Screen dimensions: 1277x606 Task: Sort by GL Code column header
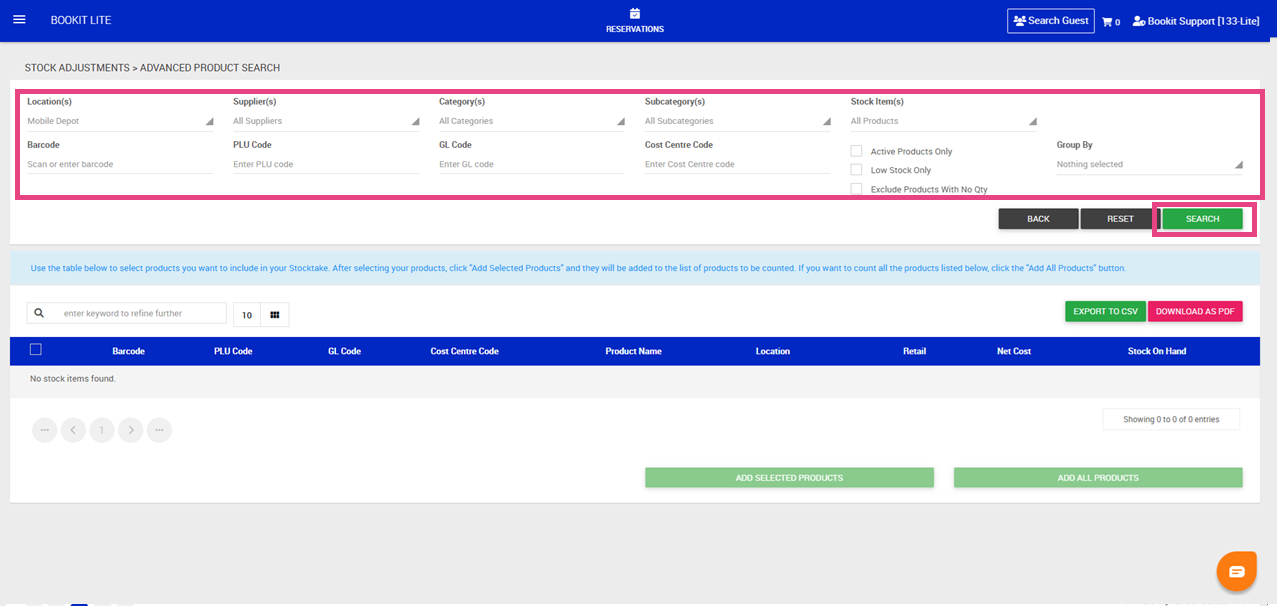coord(344,351)
